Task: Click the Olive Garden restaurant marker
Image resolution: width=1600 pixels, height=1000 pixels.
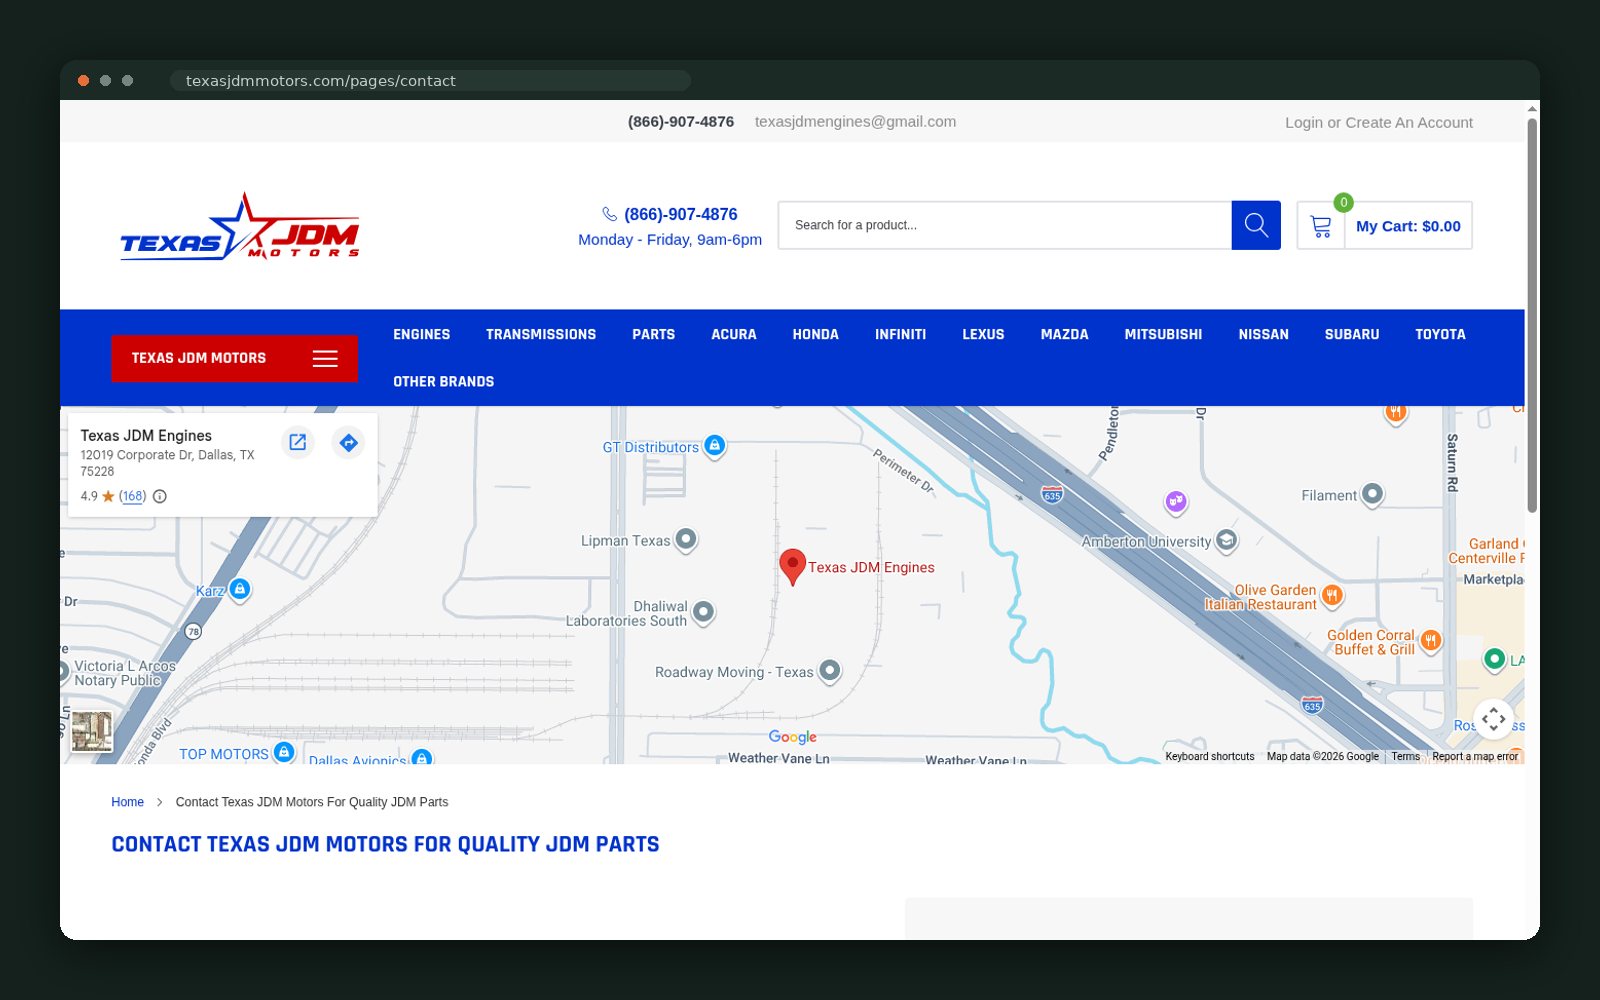Action: (x=1331, y=596)
